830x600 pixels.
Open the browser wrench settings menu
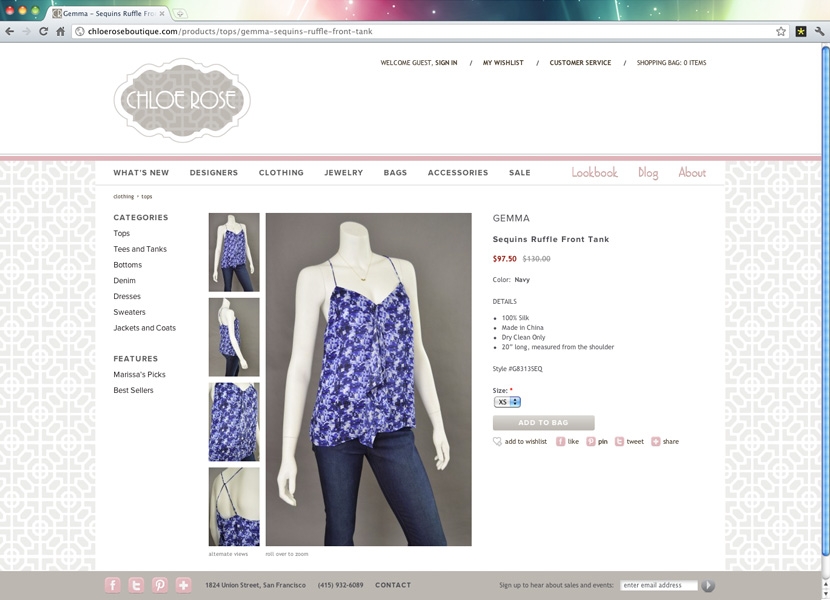pos(819,31)
